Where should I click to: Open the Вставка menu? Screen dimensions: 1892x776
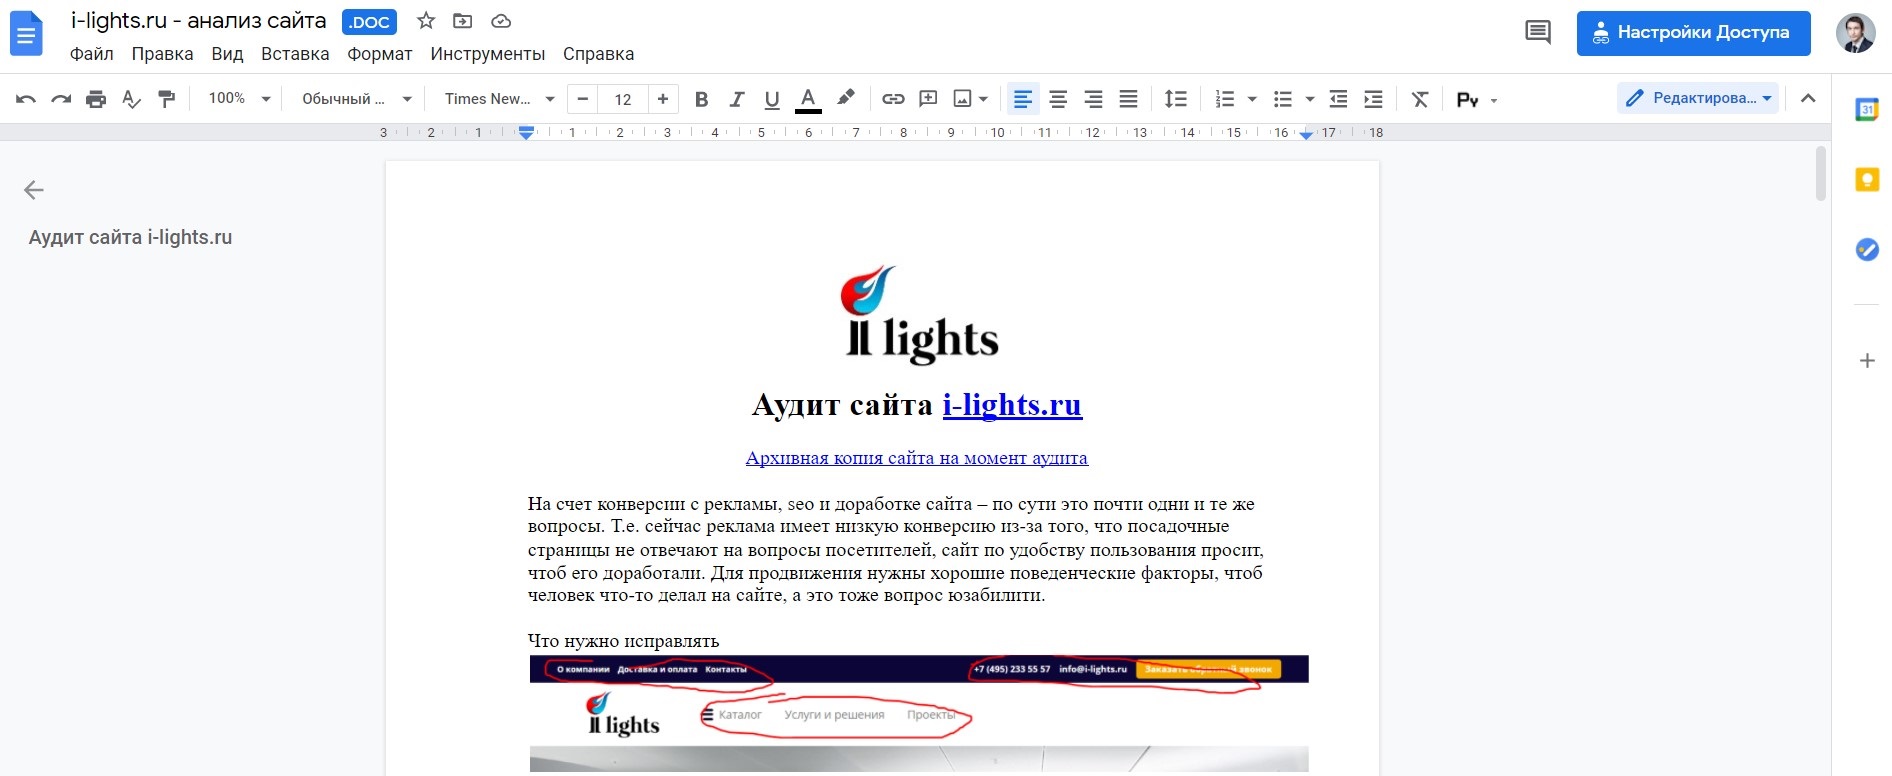pyautogui.click(x=295, y=54)
